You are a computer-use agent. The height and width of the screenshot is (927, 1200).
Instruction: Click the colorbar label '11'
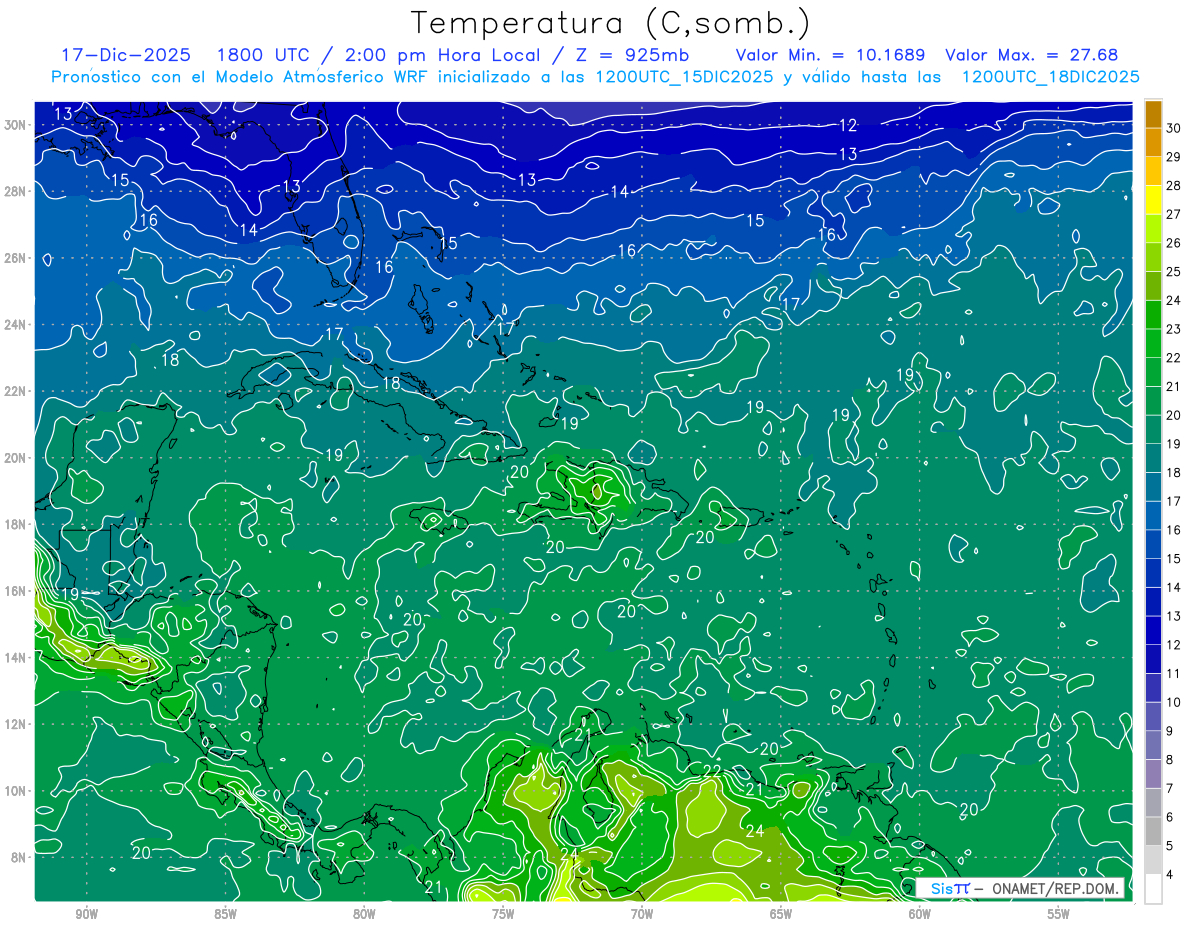pyautogui.click(x=1173, y=673)
